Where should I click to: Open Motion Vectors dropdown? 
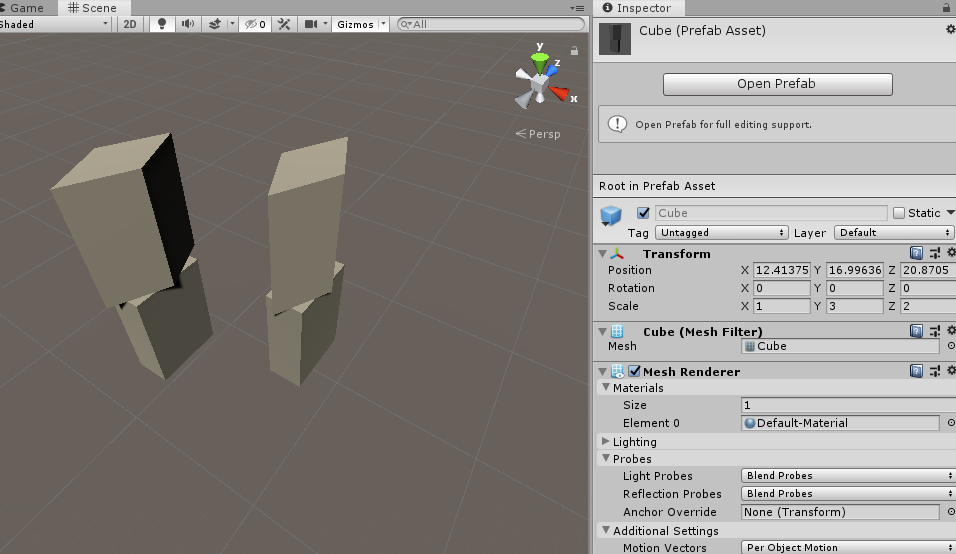tap(849, 547)
